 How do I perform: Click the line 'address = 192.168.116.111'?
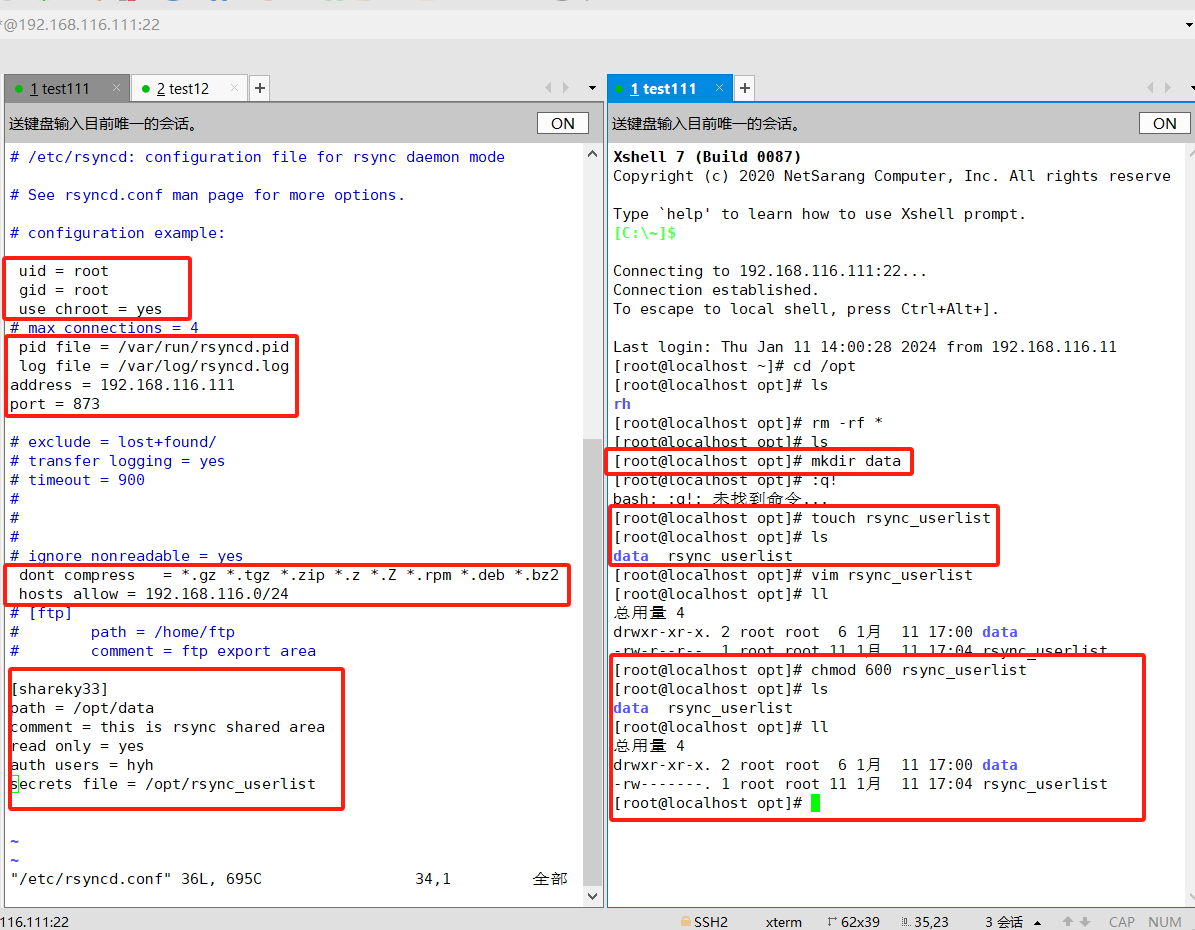(x=122, y=385)
